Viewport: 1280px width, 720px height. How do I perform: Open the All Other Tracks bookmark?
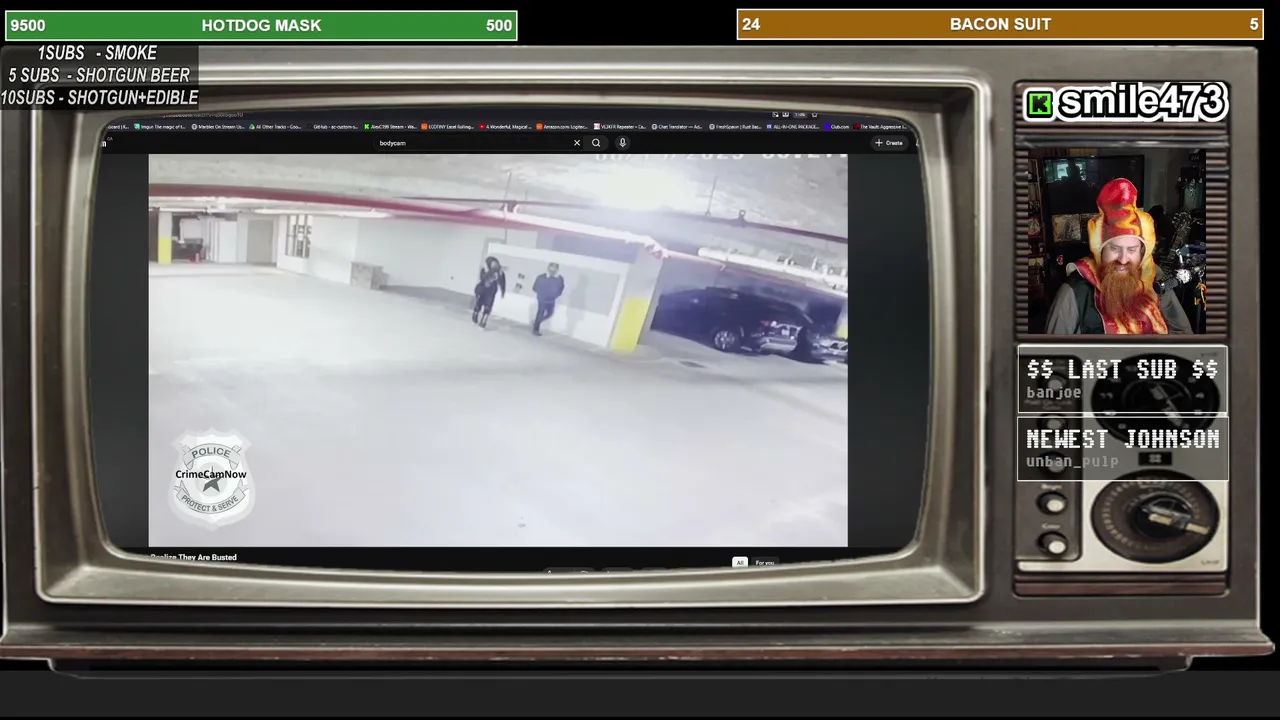point(275,127)
